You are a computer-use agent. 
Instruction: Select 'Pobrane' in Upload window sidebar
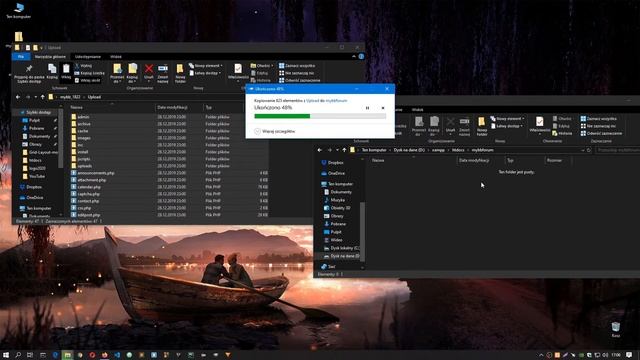(x=36, y=128)
